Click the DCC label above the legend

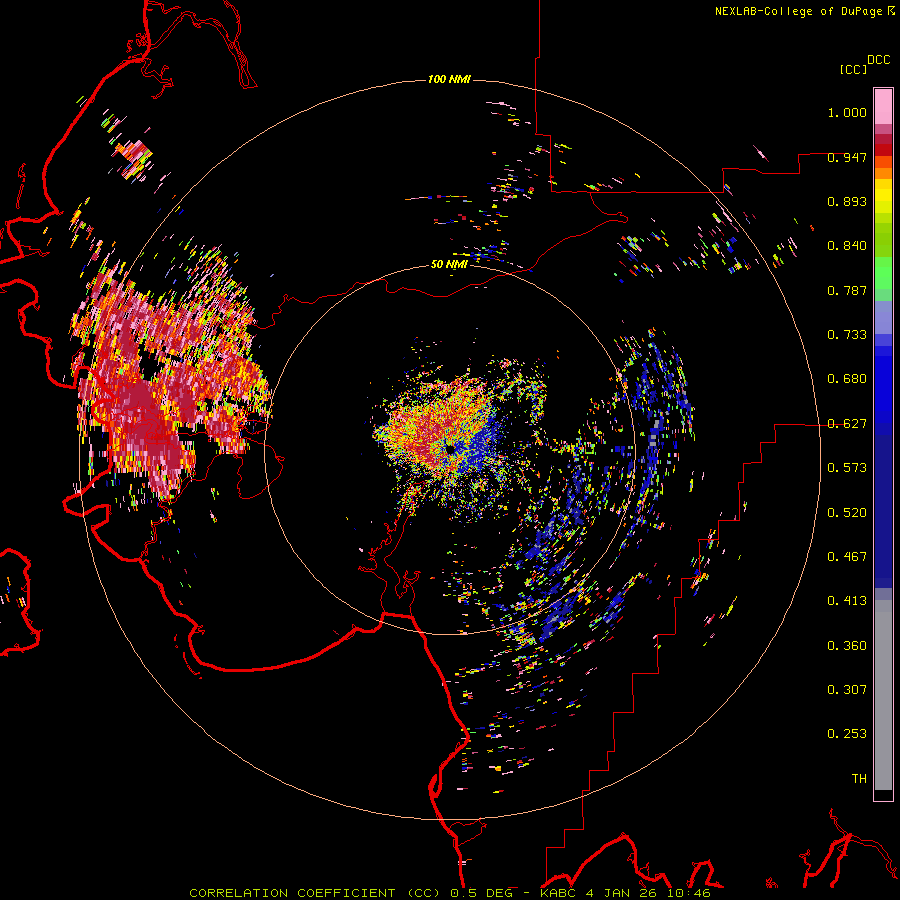point(879,60)
